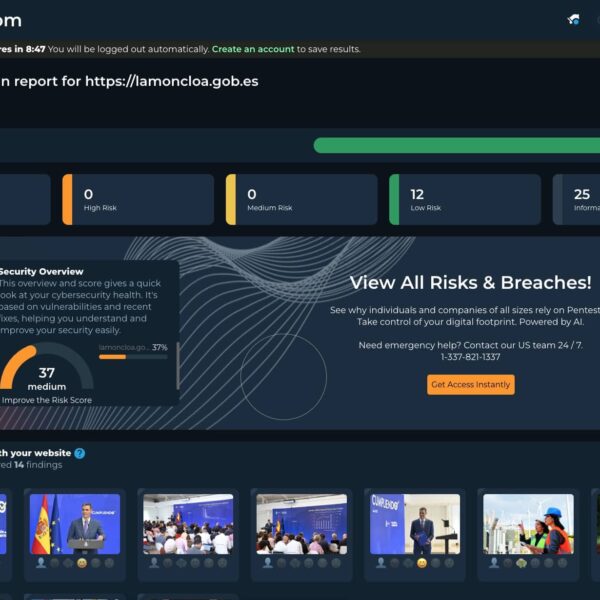600x600 pixels.
Task: Open the 0 High Risk card
Action: click(x=138, y=199)
